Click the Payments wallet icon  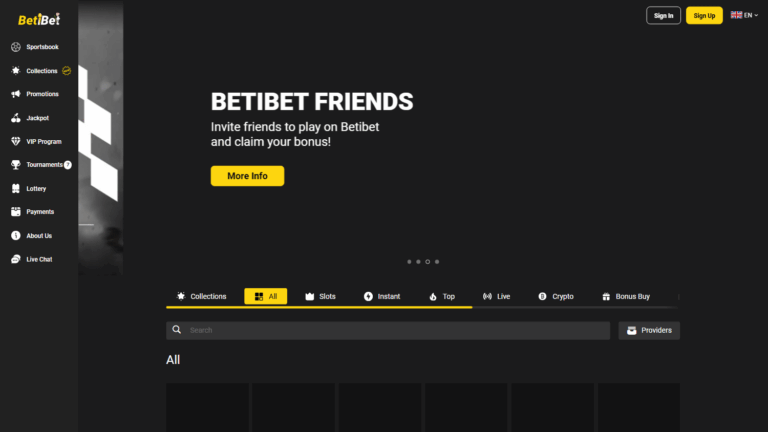pyautogui.click(x=16, y=212)
